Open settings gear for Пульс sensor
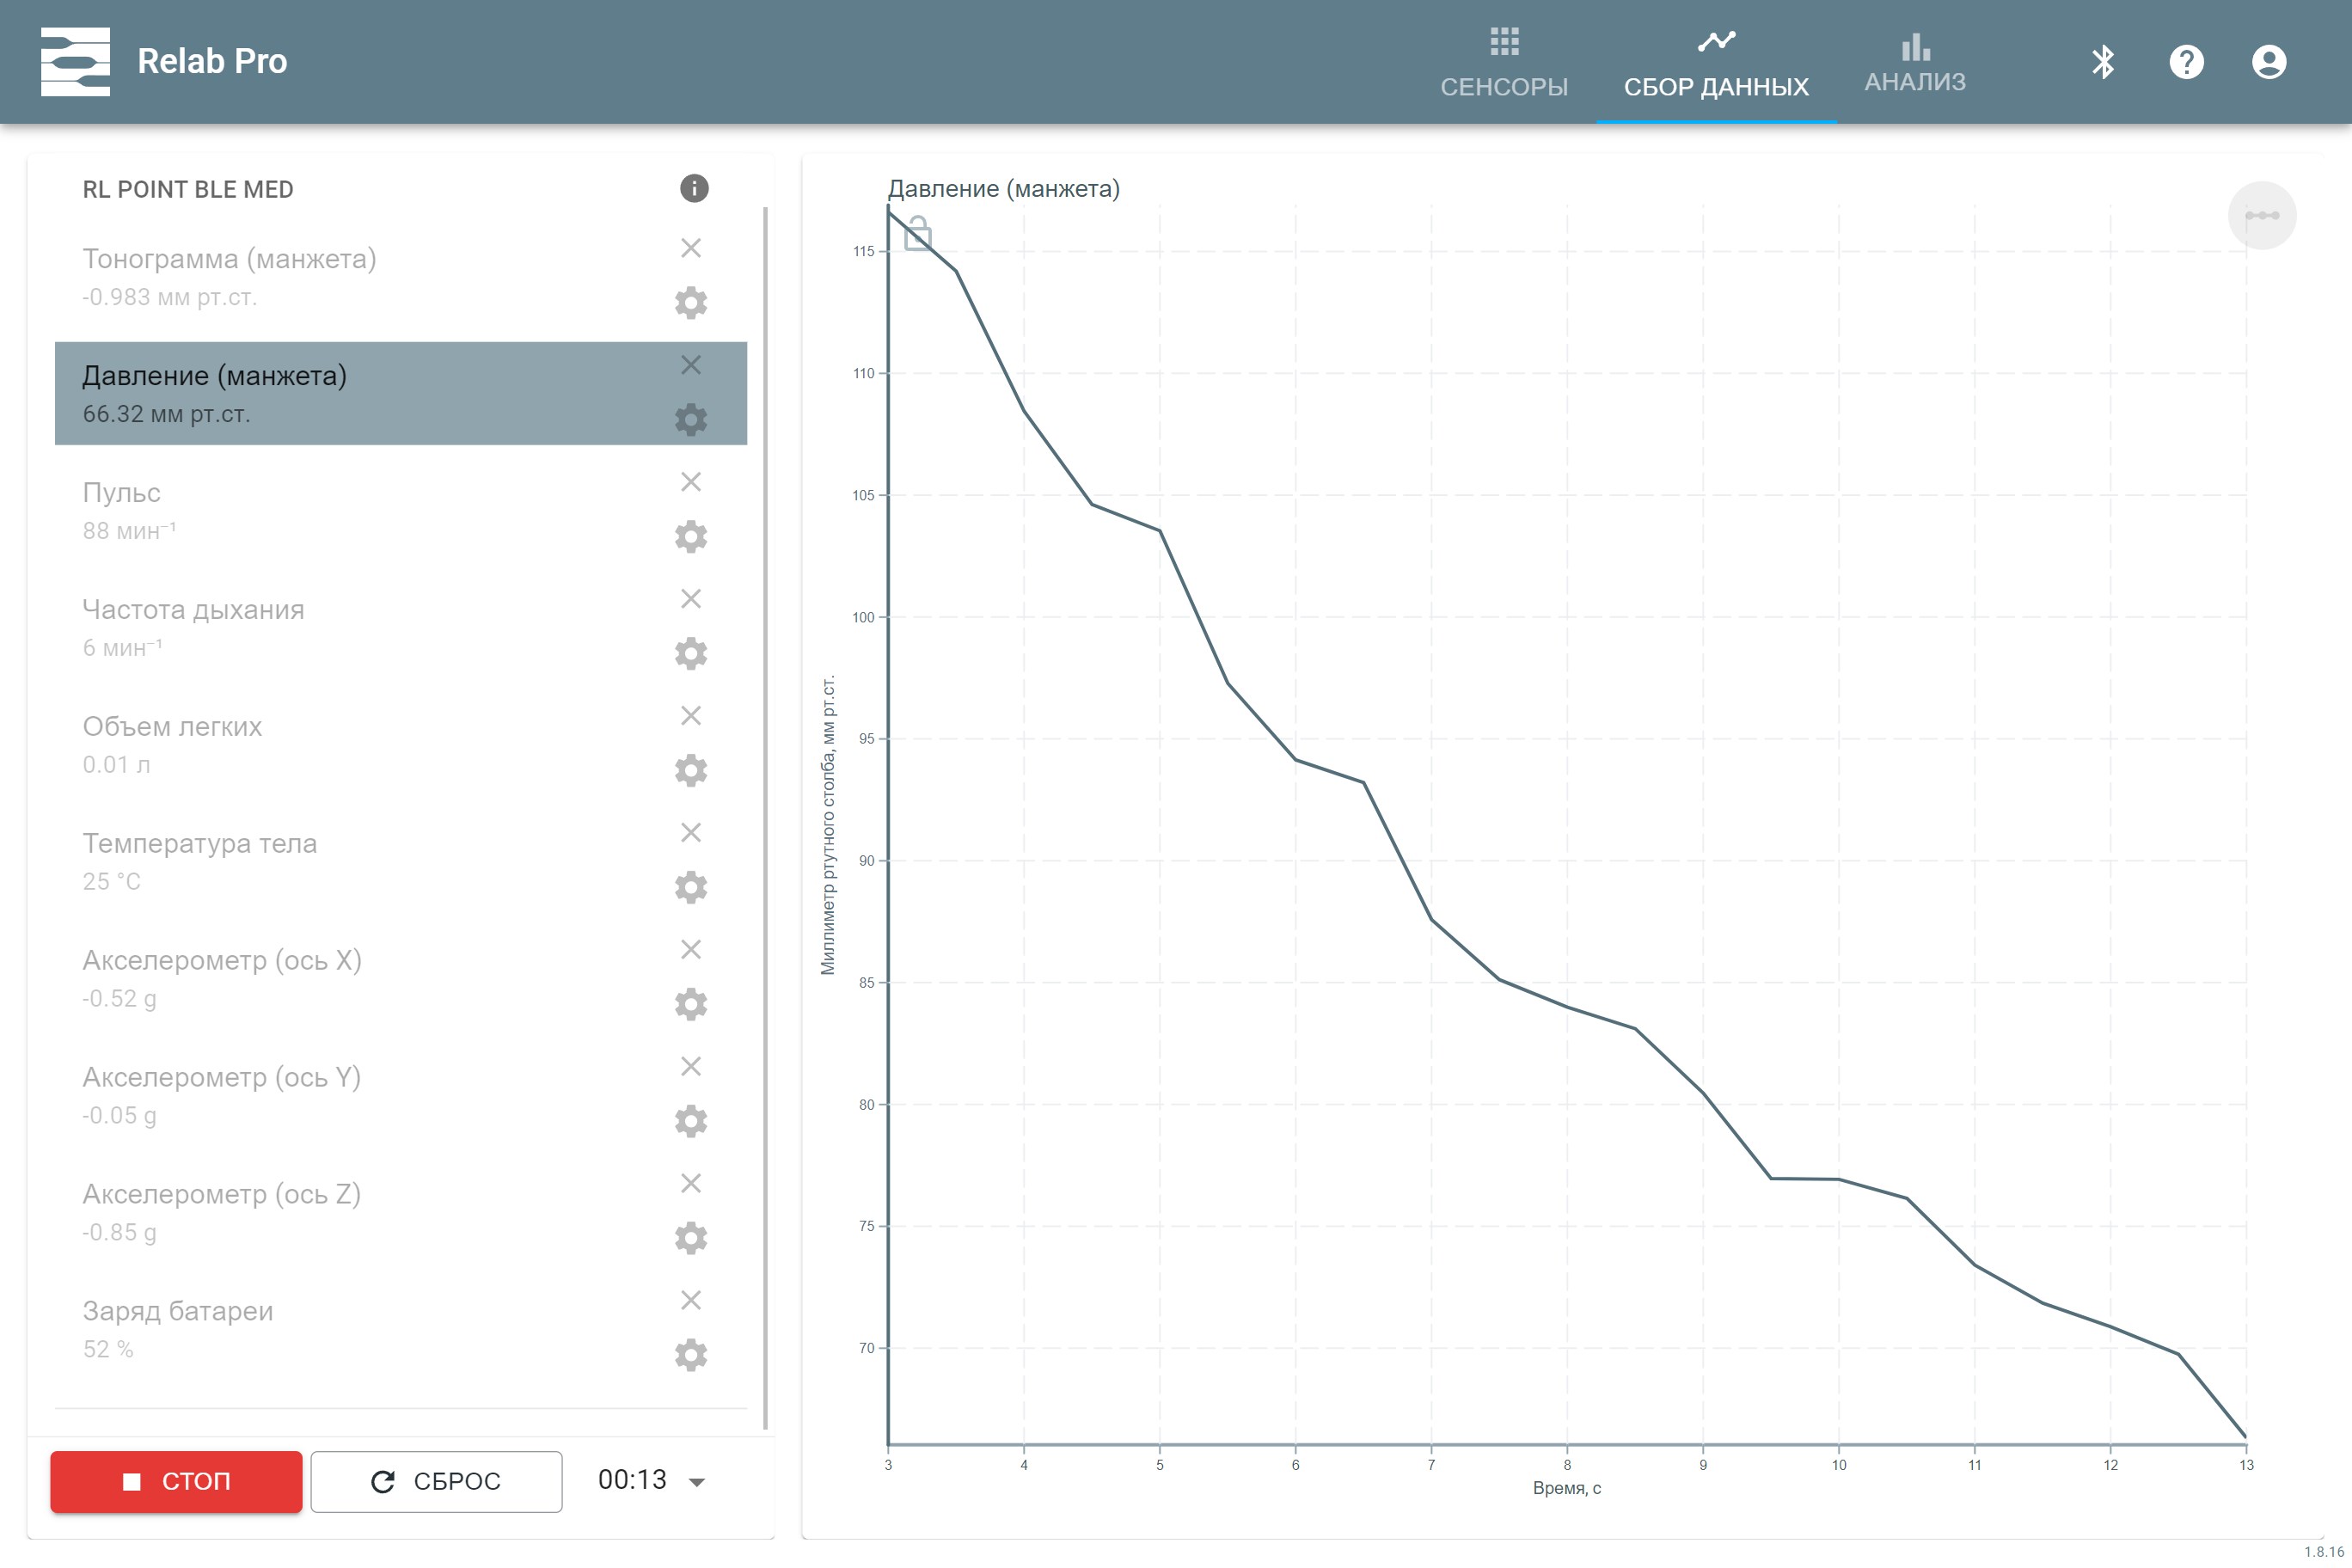 [690, 537]
